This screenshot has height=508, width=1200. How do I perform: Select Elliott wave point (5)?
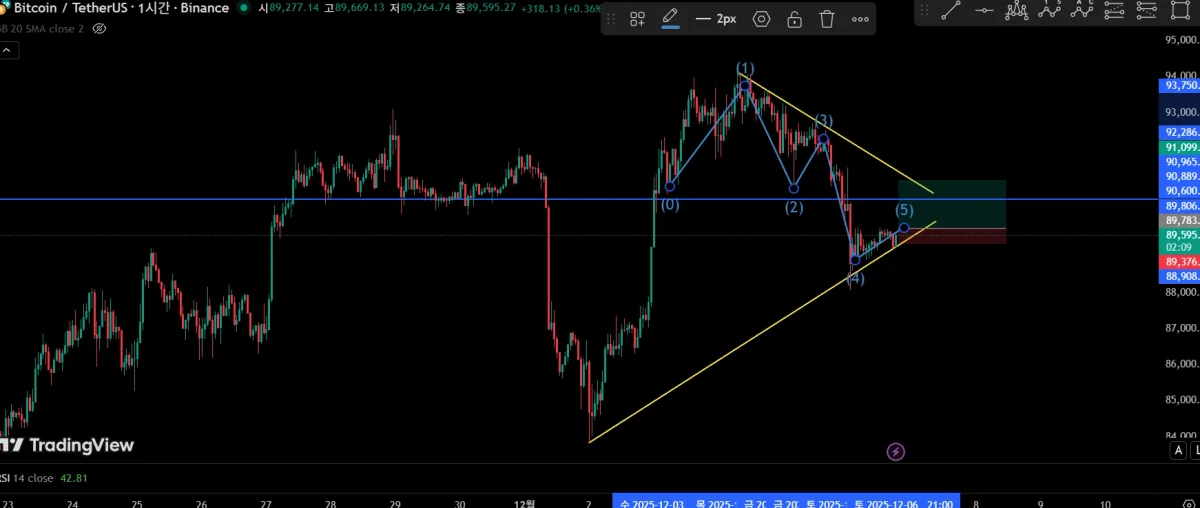click(904, 228)
